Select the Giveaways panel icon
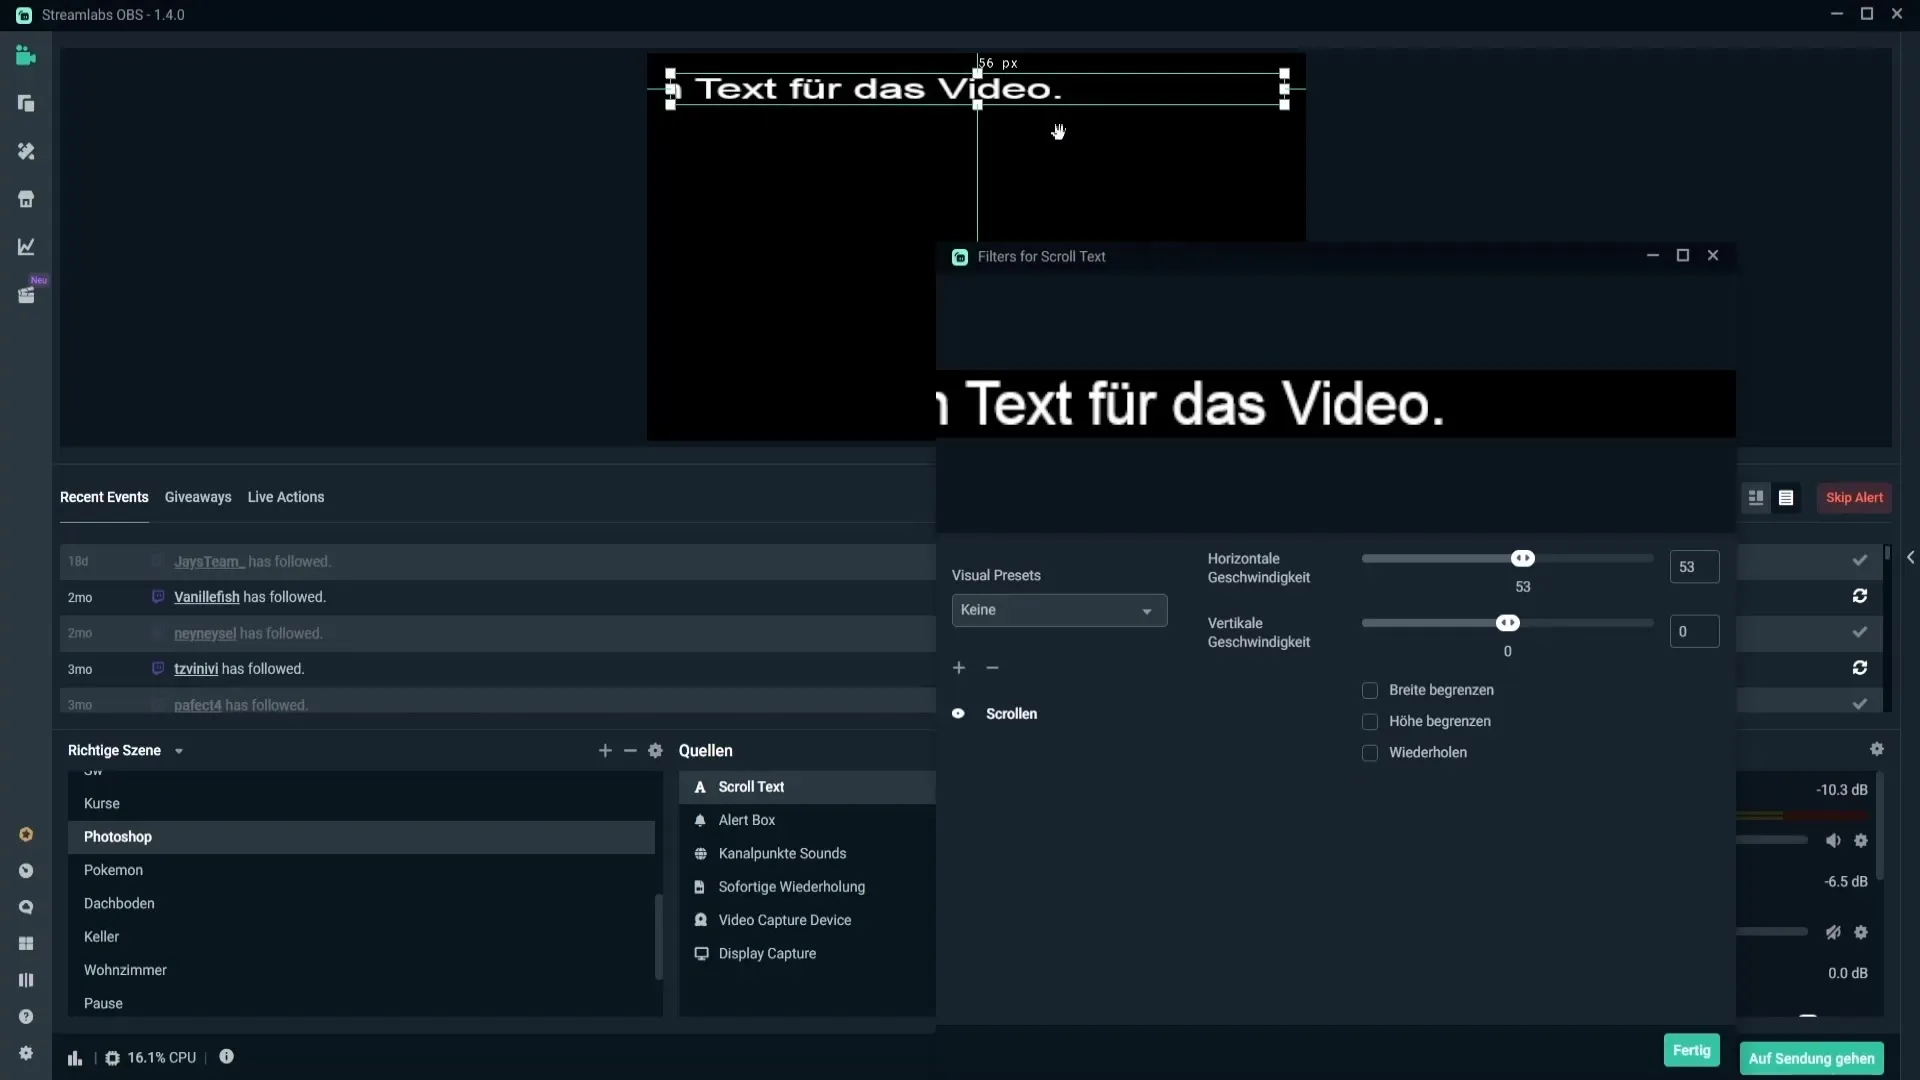The image size is (1920, 1080). point(198,497)
